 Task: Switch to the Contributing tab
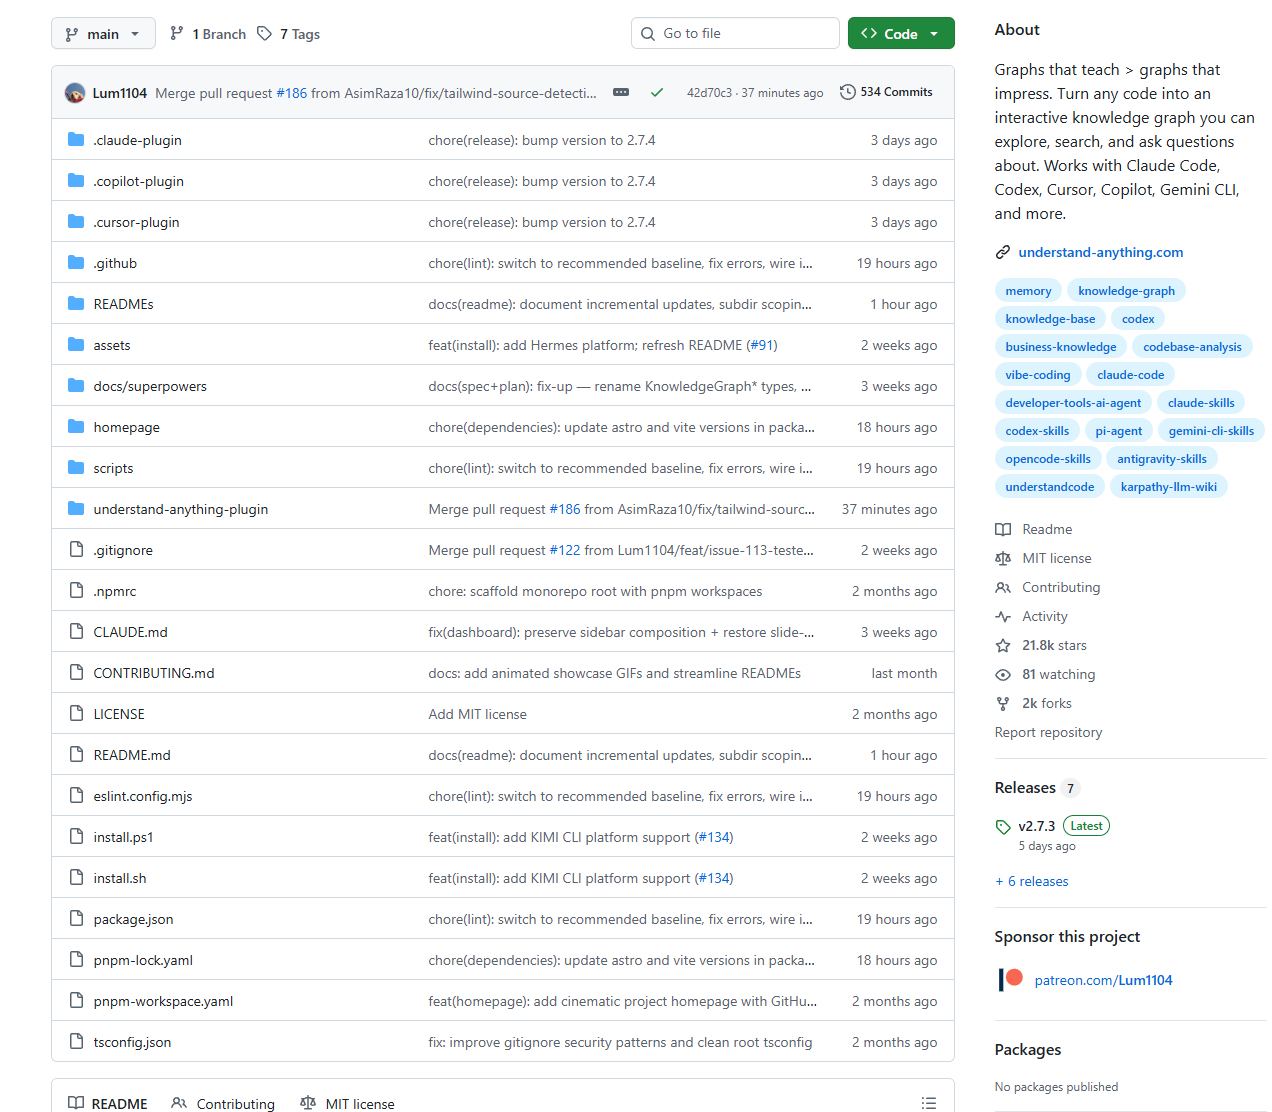pos(223,1103)
